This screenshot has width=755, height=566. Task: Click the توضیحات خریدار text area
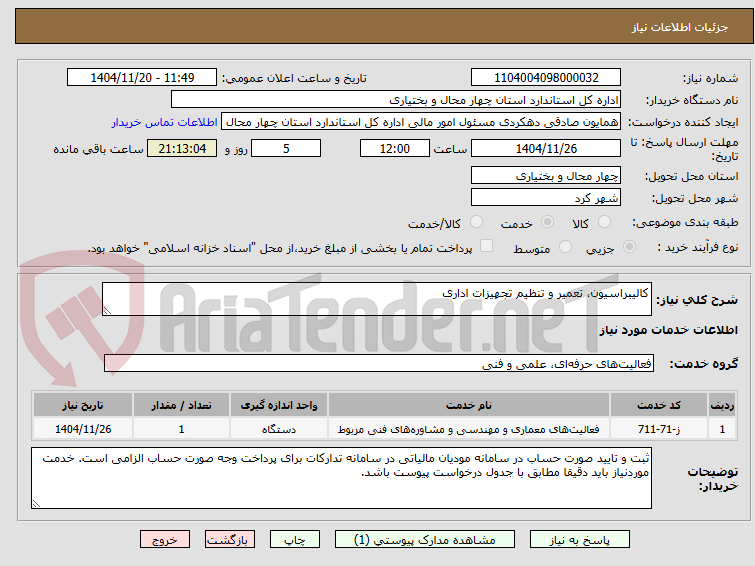pyautogui.click(x=341, y=478)
